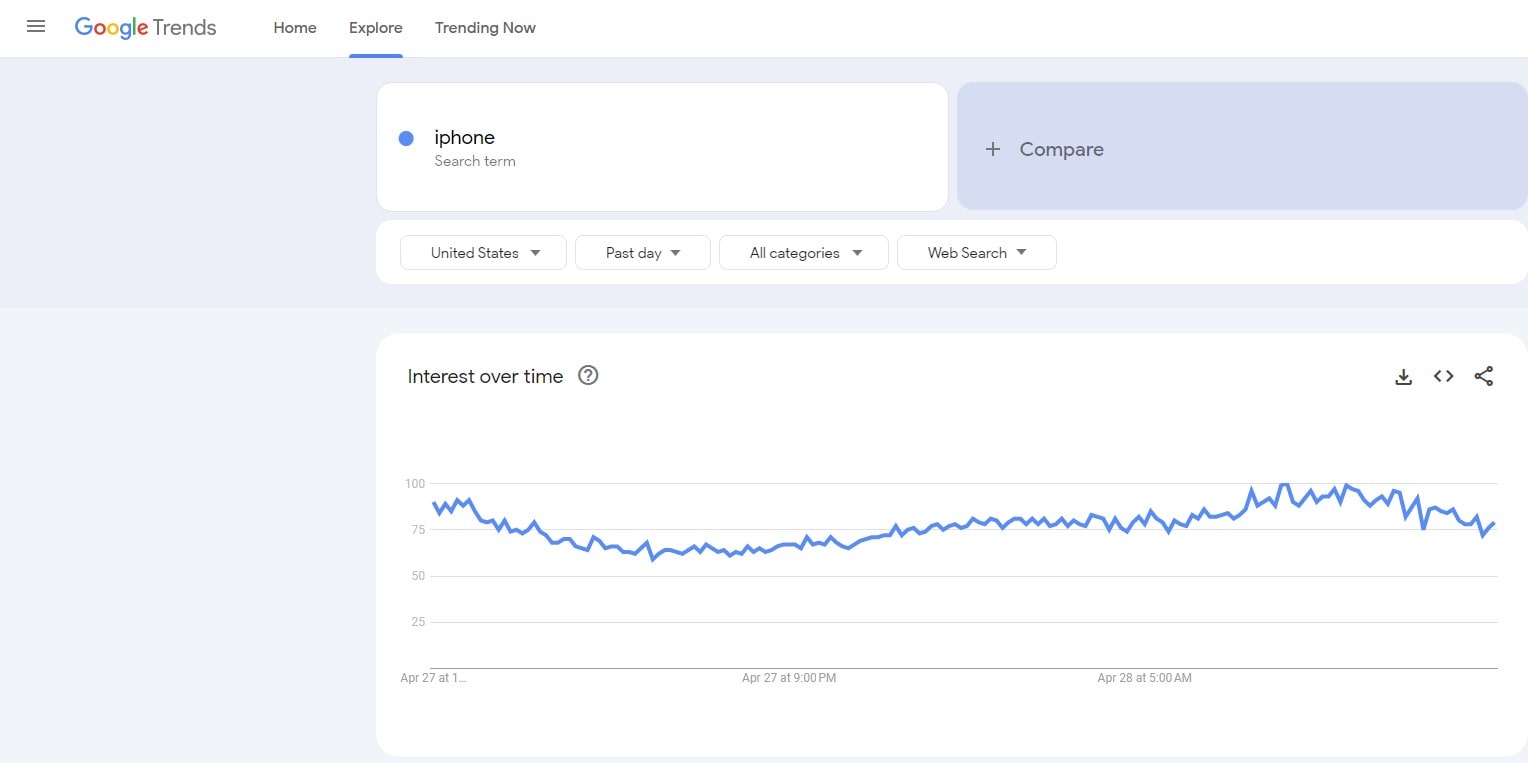The image size is (1528, 763).
Task: Download the Interest over time CSV
Action: pos(1403,377)
